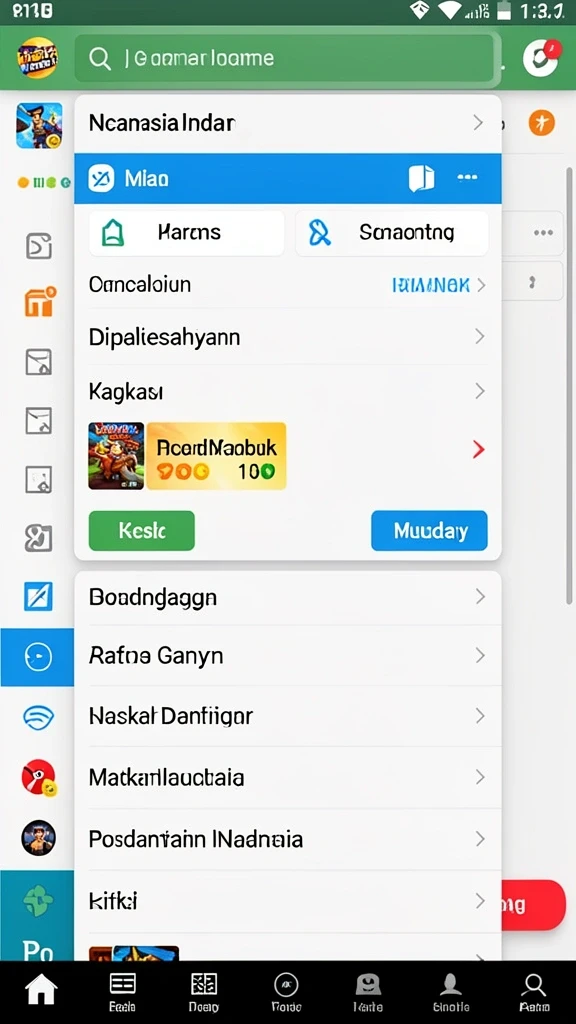Tap the yellow RcerdMaobuk banner
The height and width of the screenshot is (1024, 576).
point(216,456)
